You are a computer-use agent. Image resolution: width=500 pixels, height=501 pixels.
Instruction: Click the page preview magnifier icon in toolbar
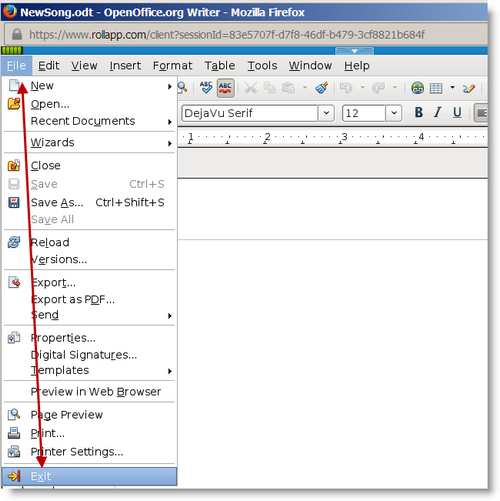point(182,88)
